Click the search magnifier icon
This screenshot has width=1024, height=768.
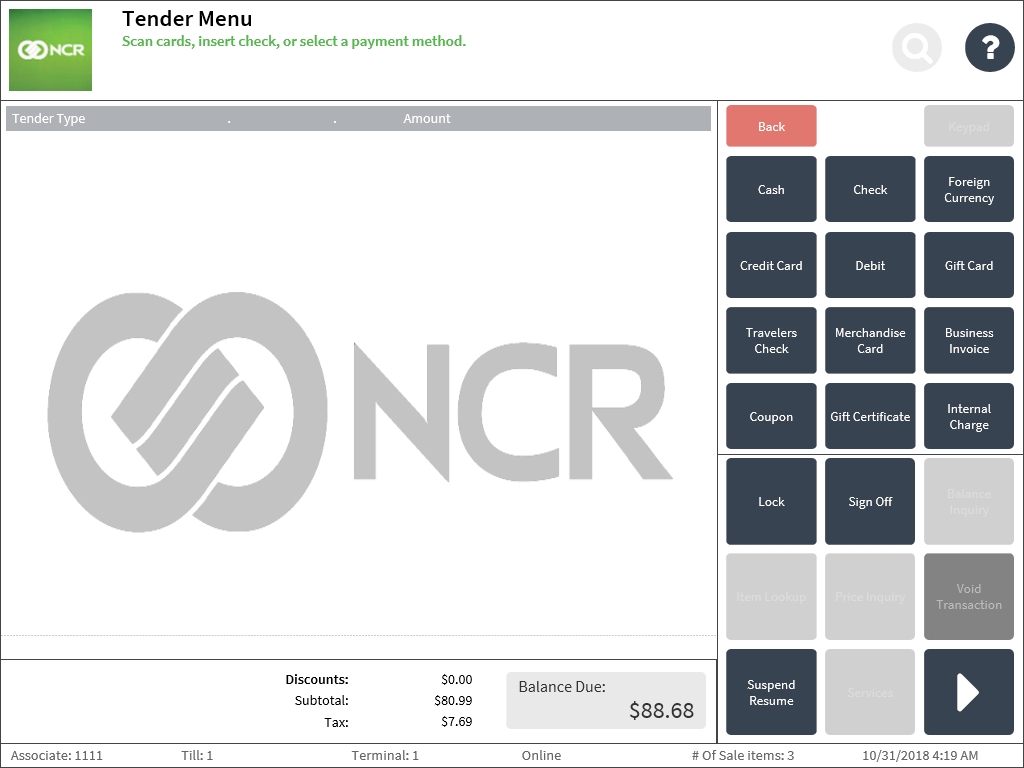[x=917, y=48]
